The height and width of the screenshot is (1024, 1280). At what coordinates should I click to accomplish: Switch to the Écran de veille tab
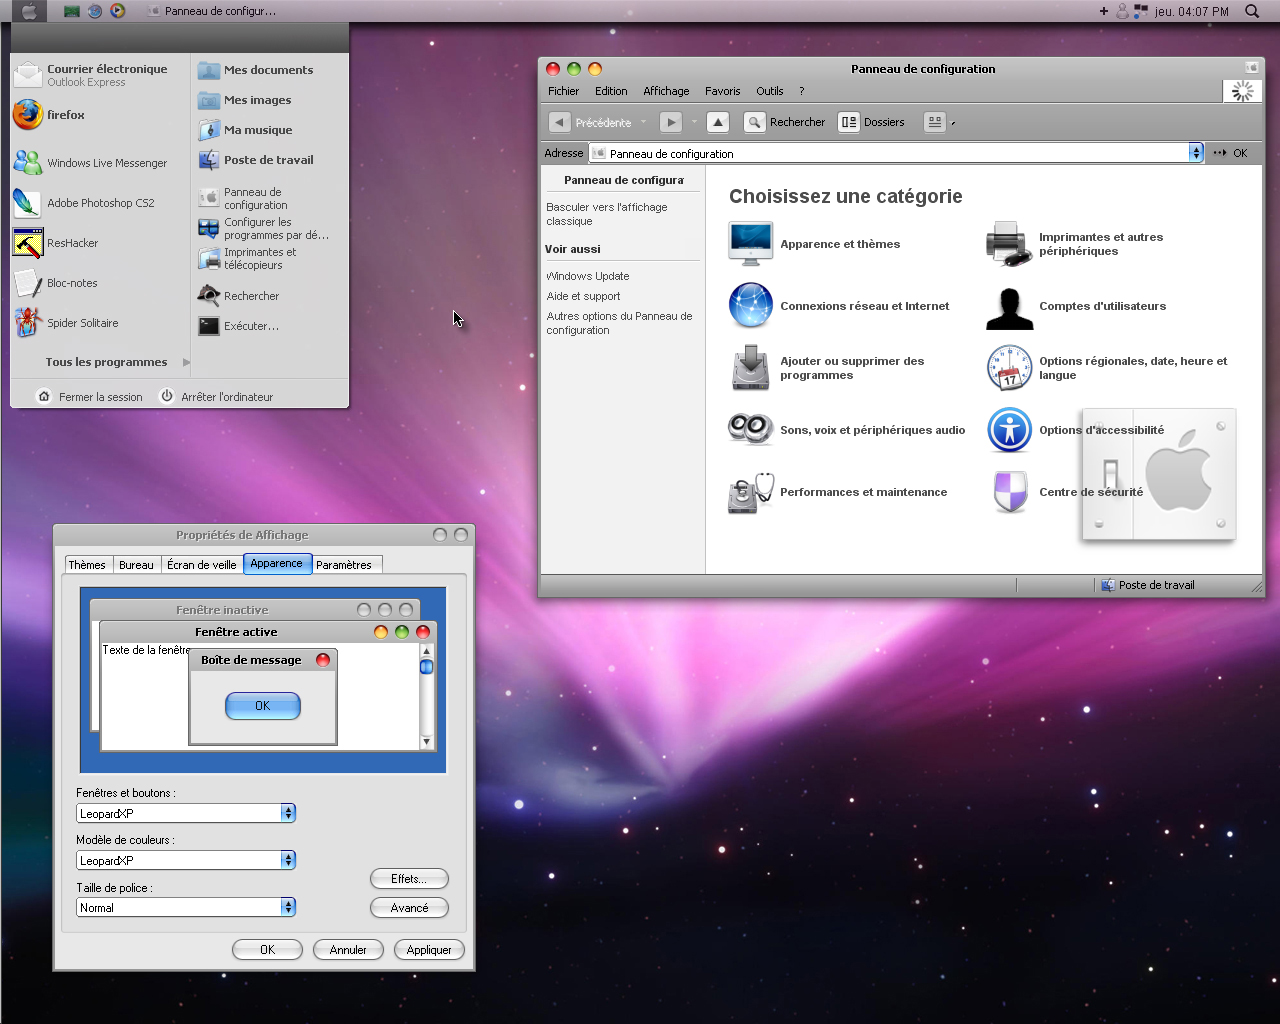[x=201, y=565]
